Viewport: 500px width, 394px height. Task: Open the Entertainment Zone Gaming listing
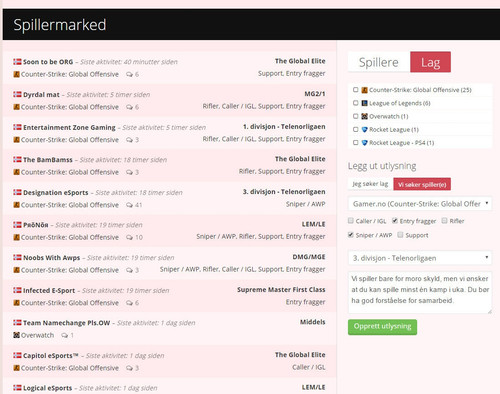tap(69, 127)
